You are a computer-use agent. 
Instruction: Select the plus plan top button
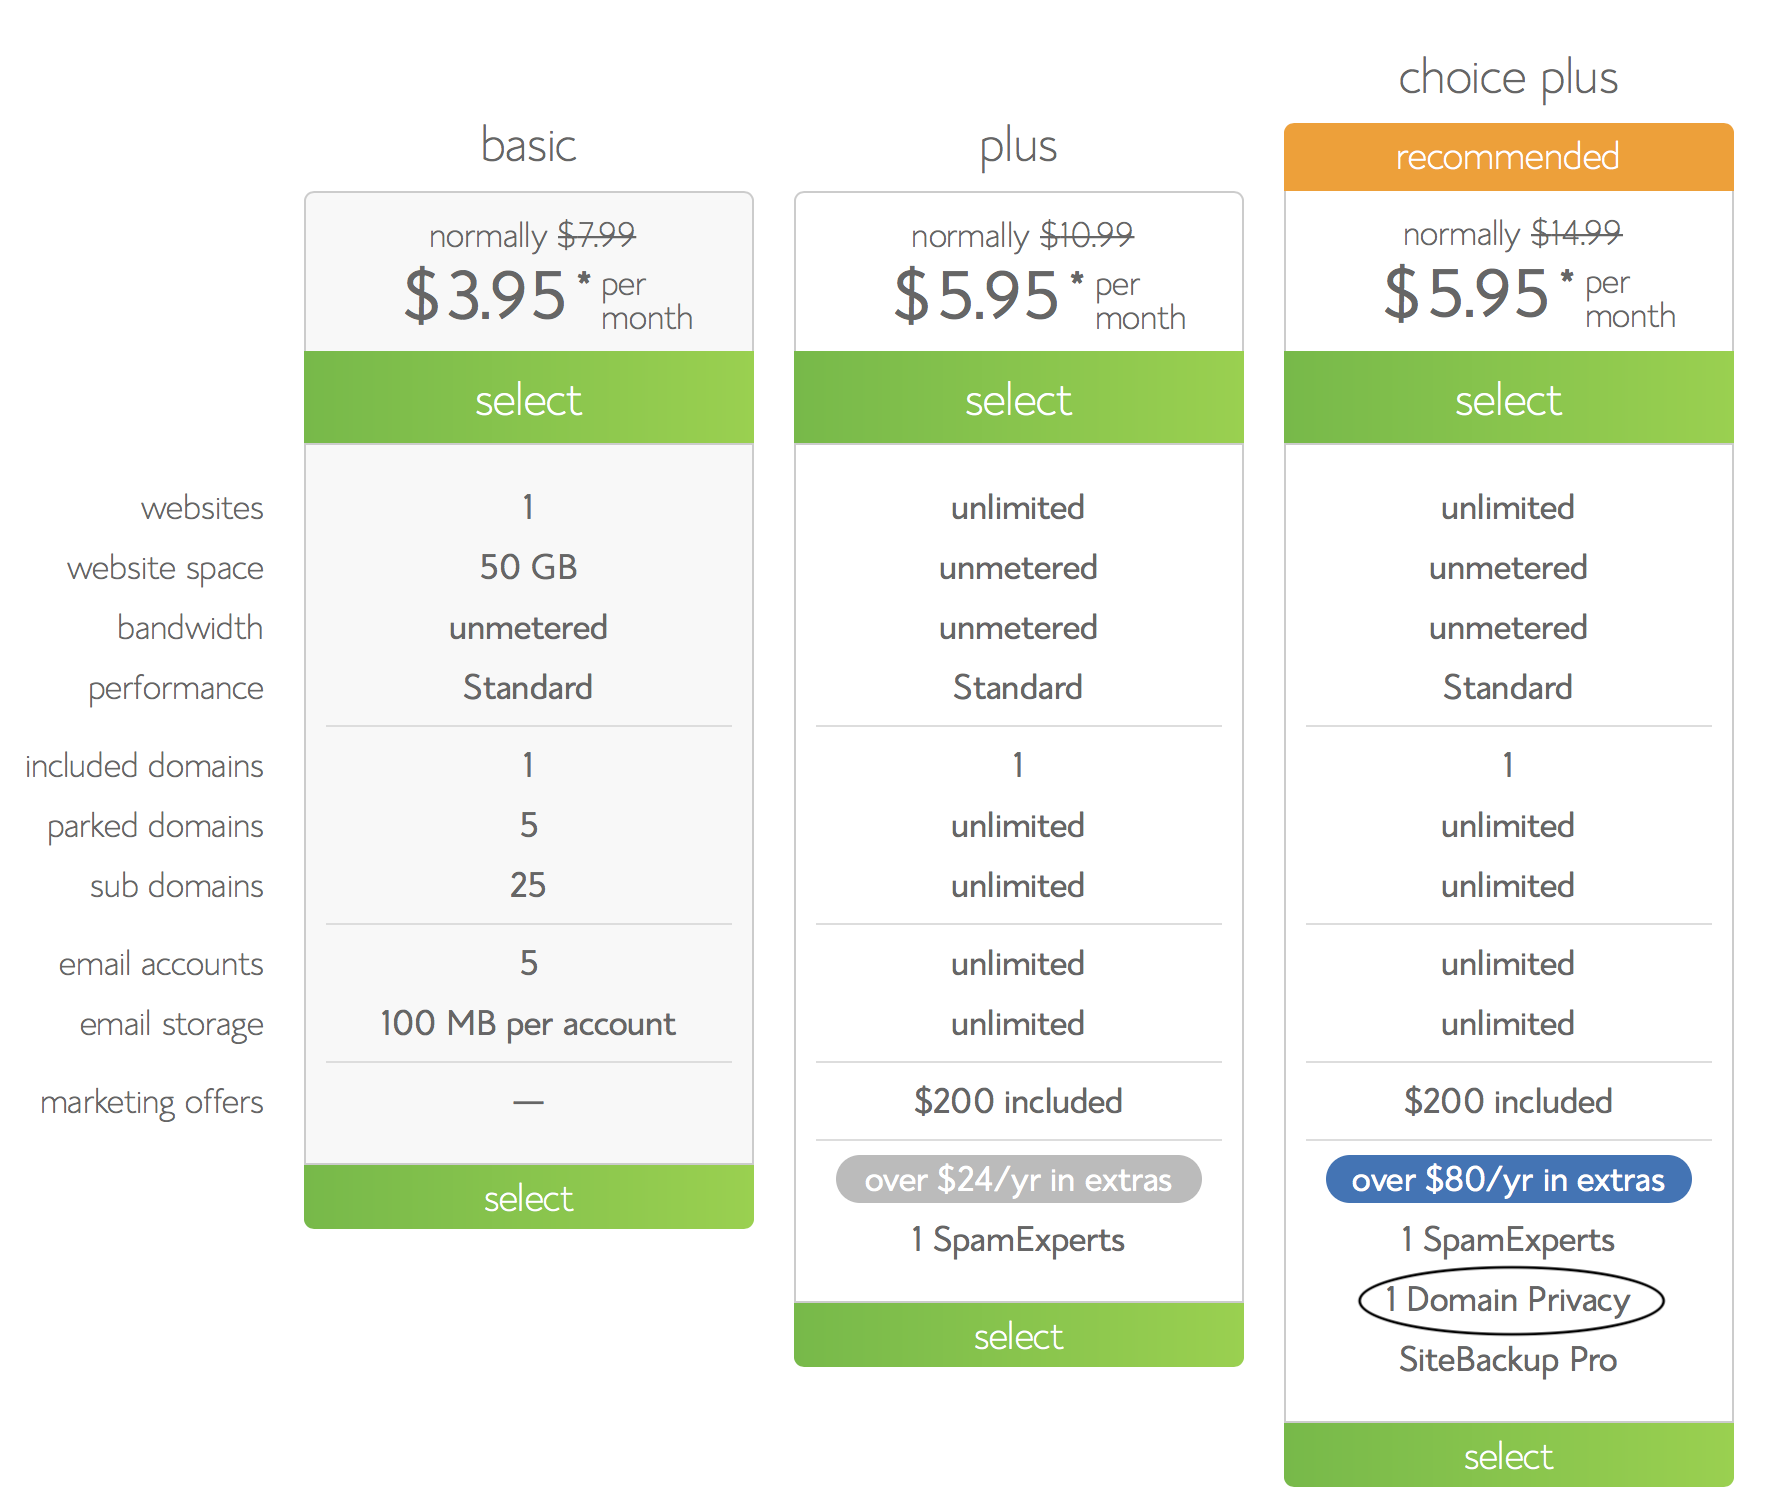pos(1018,398)
